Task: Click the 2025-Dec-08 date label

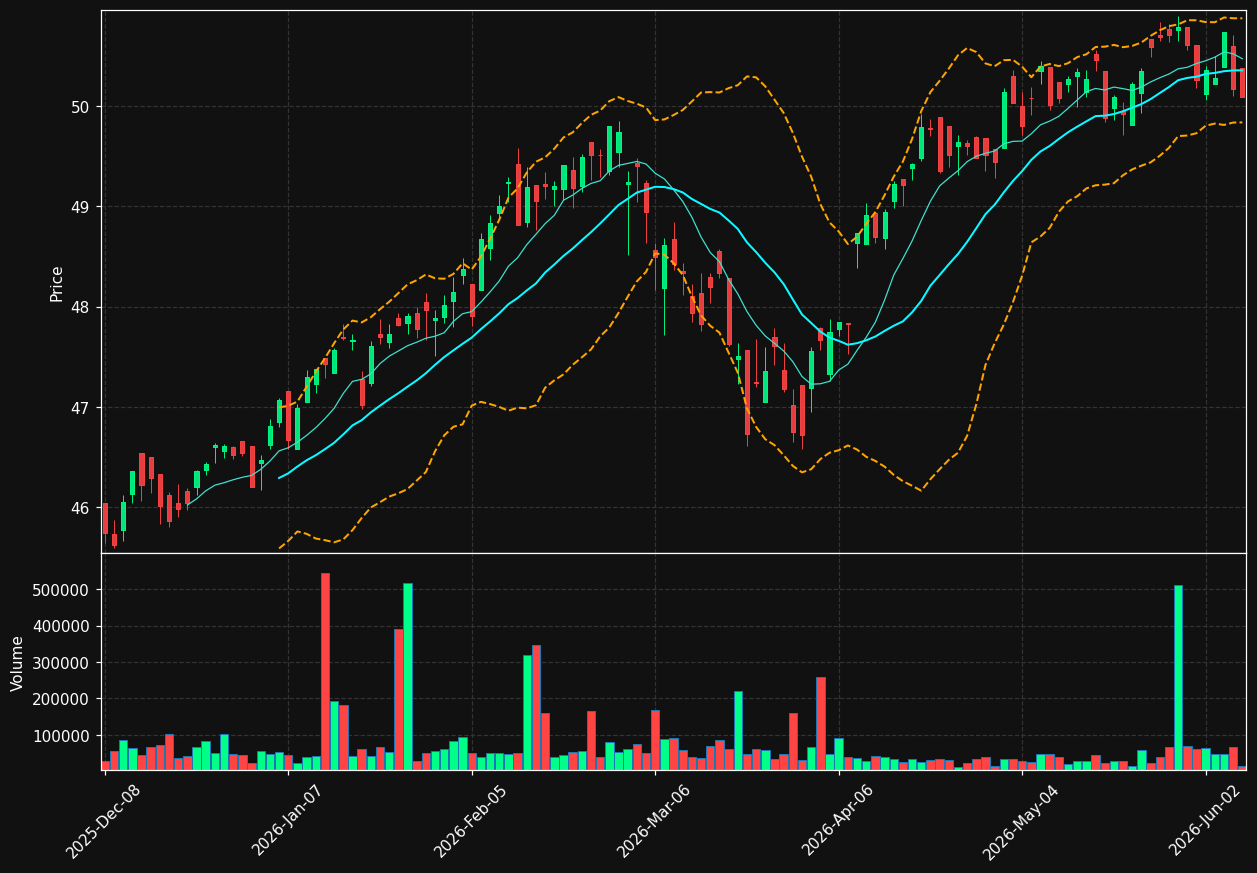Action: [104, 821]
